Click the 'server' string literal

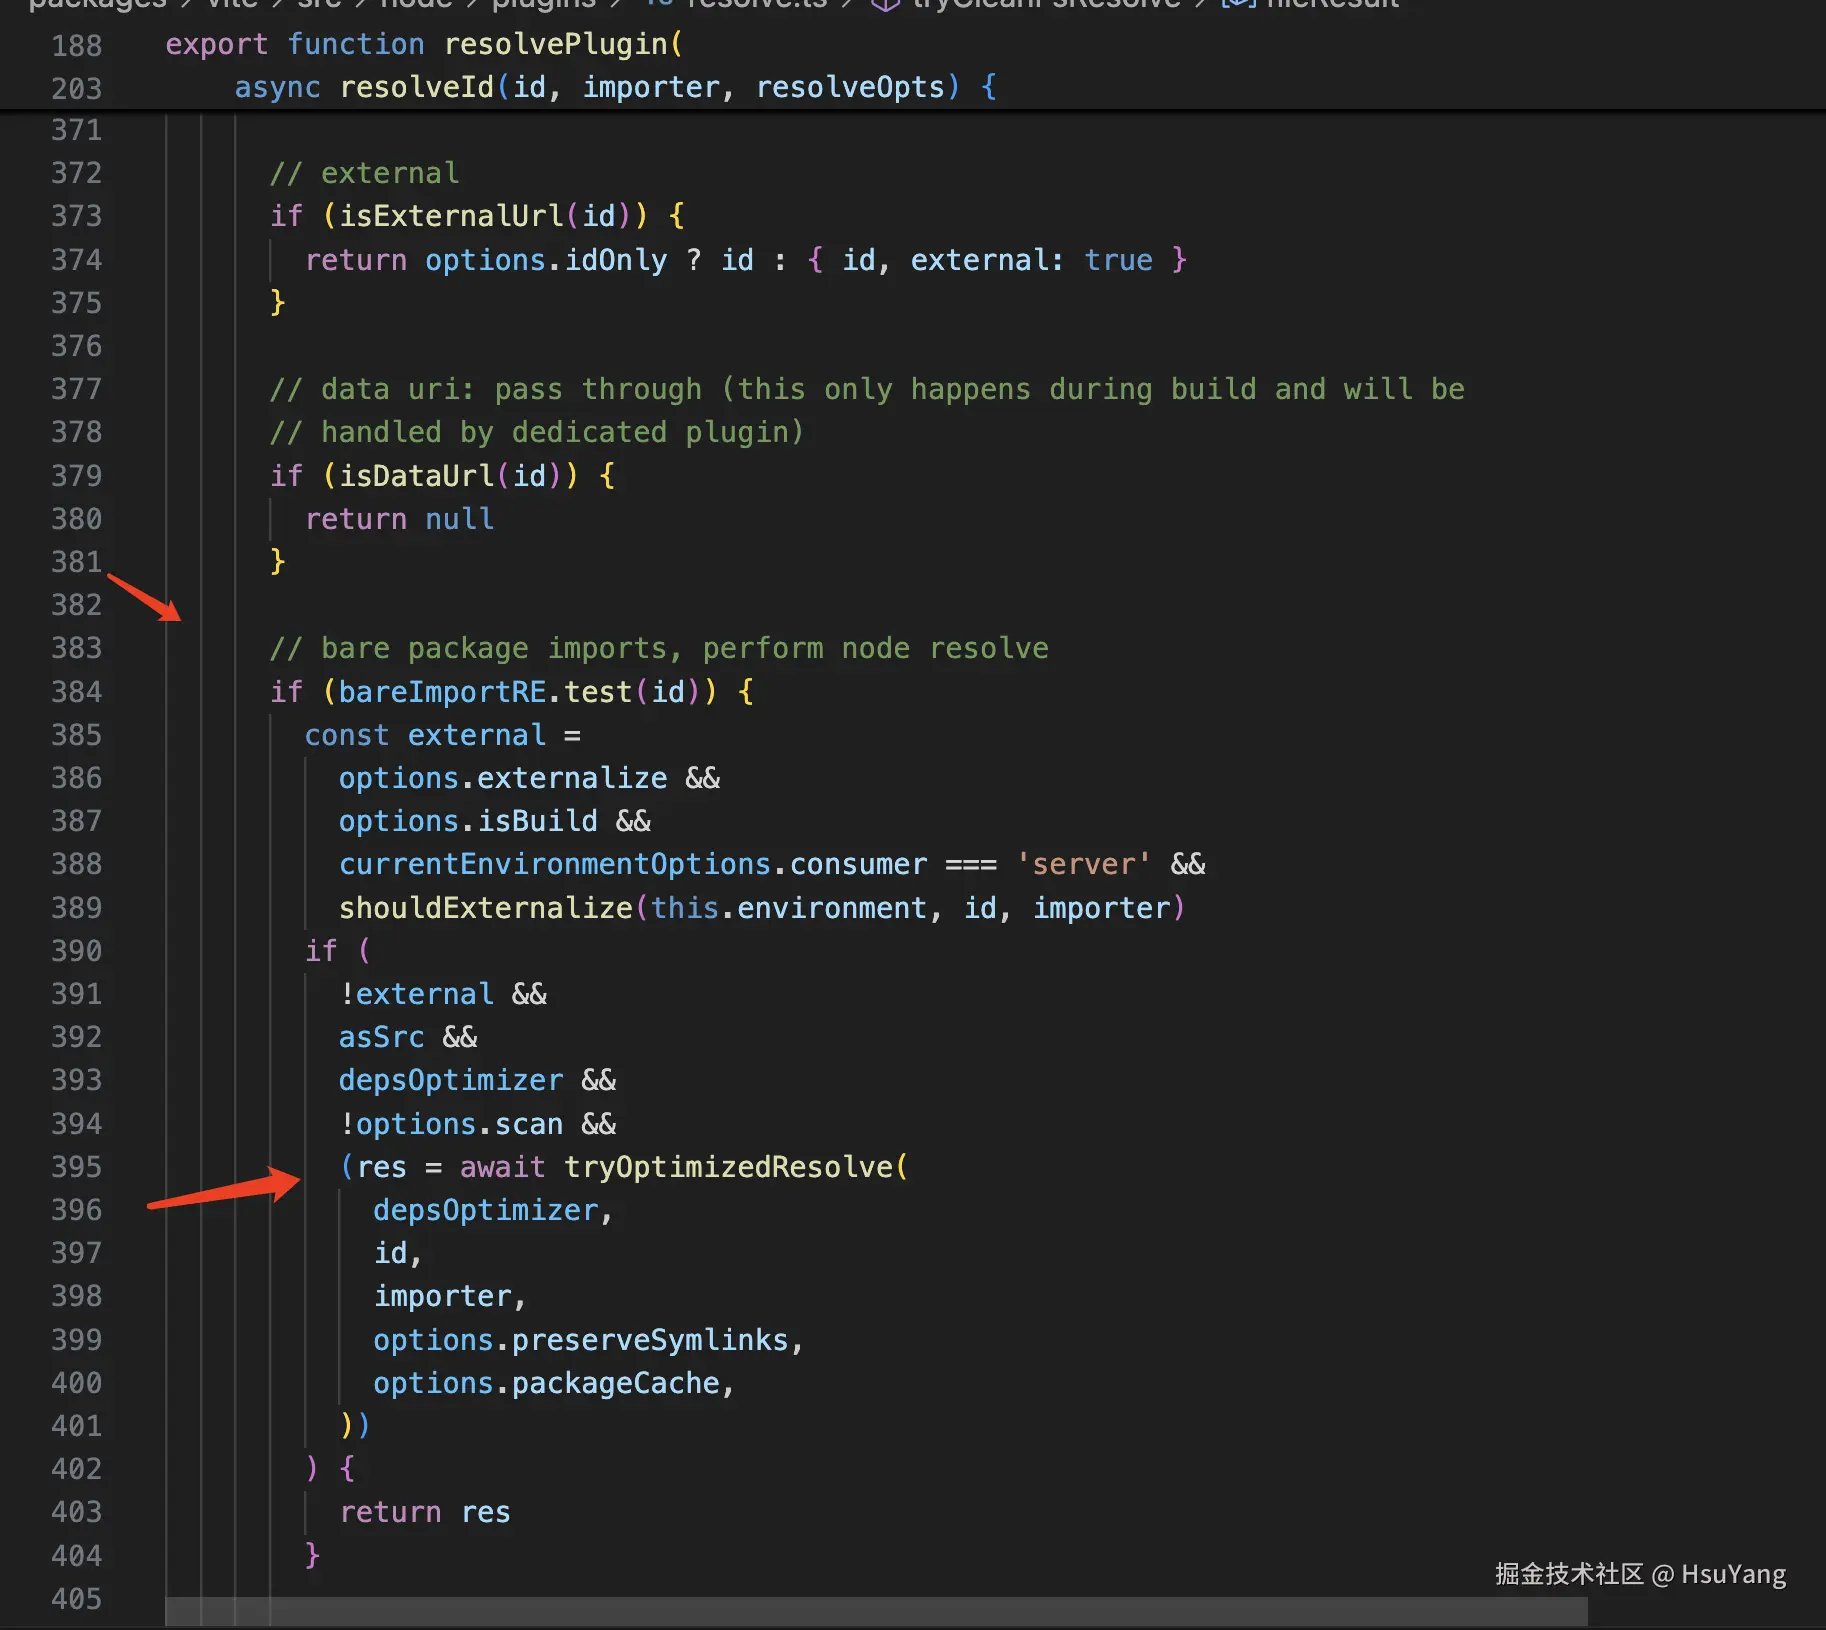tap(1084, 864)
